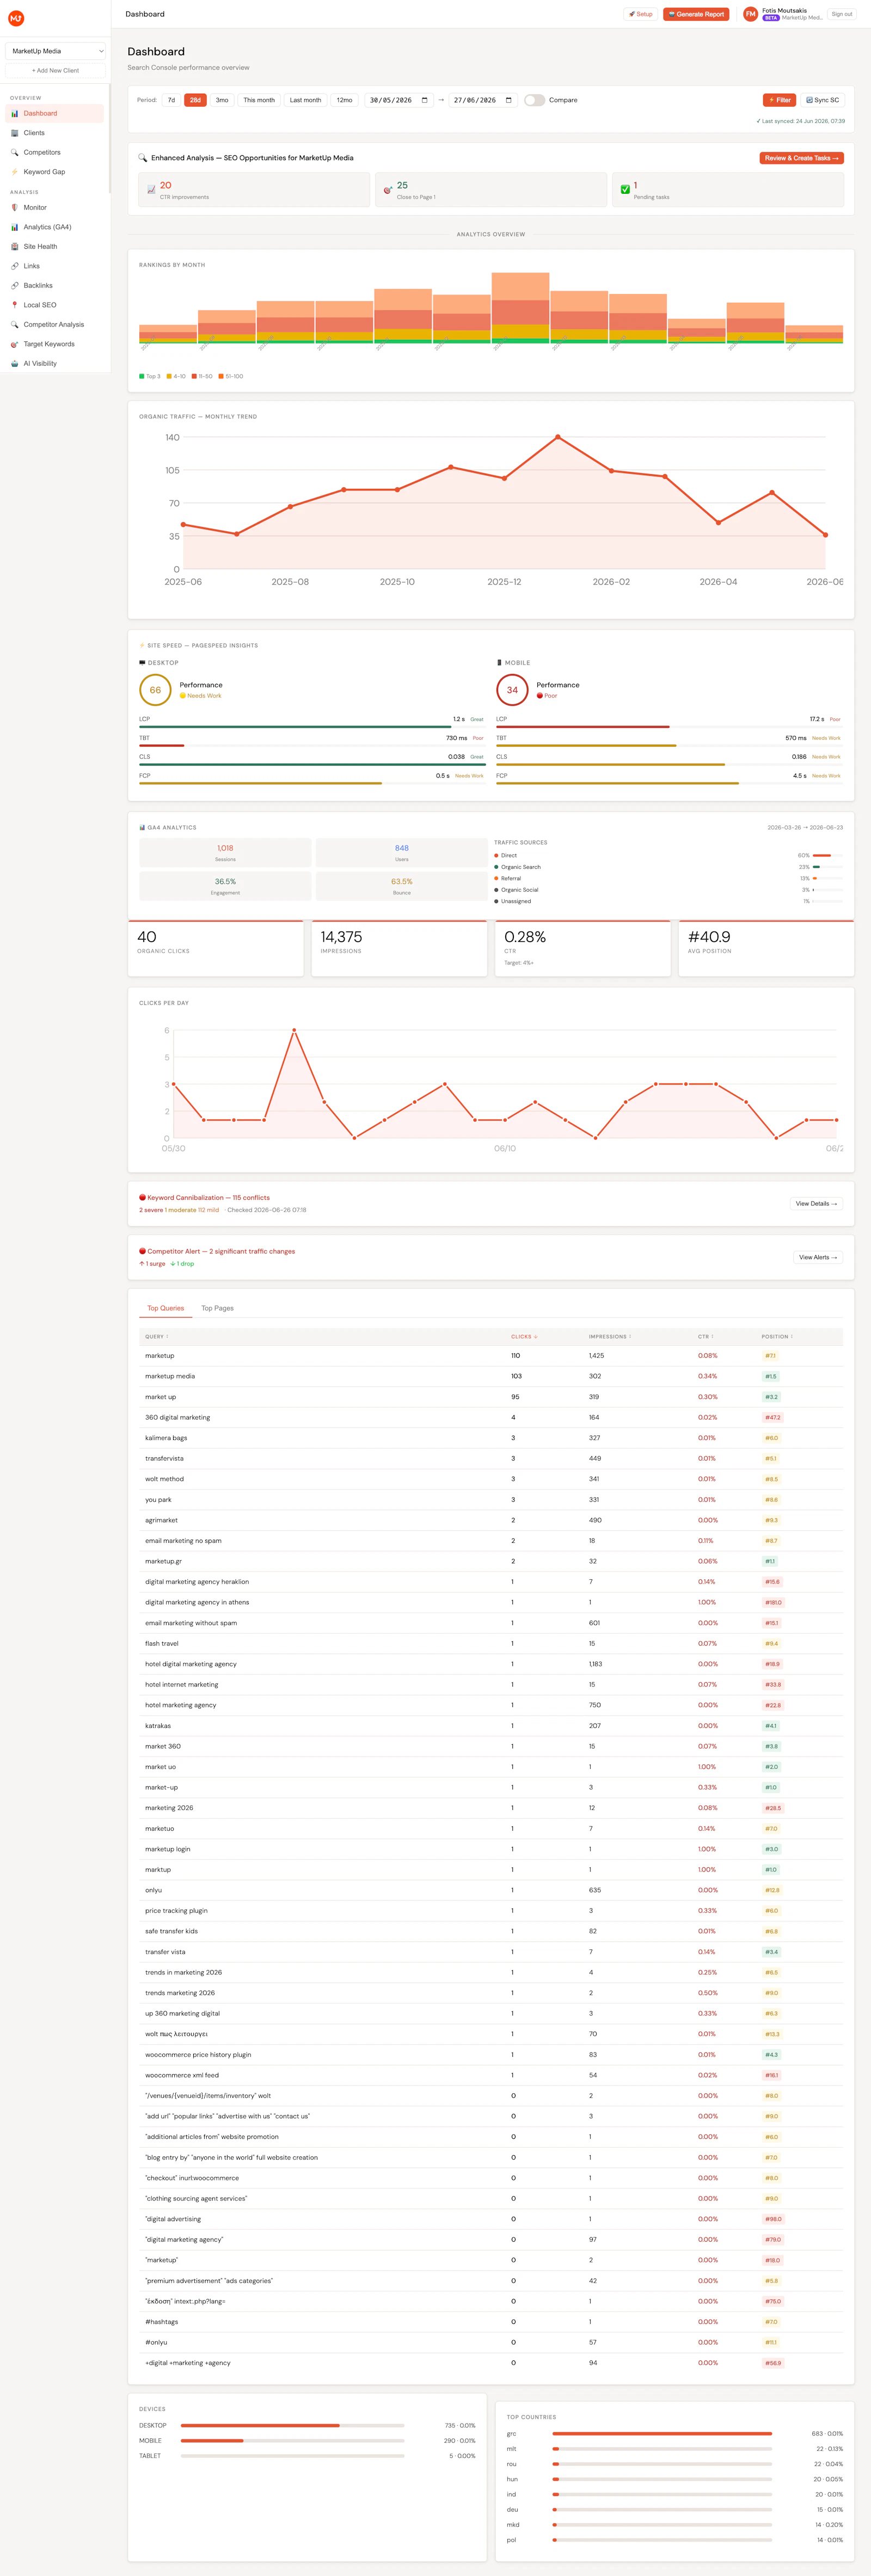Click the Clients icon in the sidebar
This screenshot has width=871, height=2576.
point(15,133)
